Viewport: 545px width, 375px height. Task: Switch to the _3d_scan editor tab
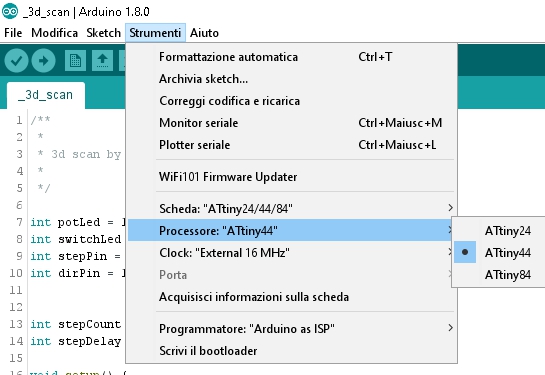46,95
